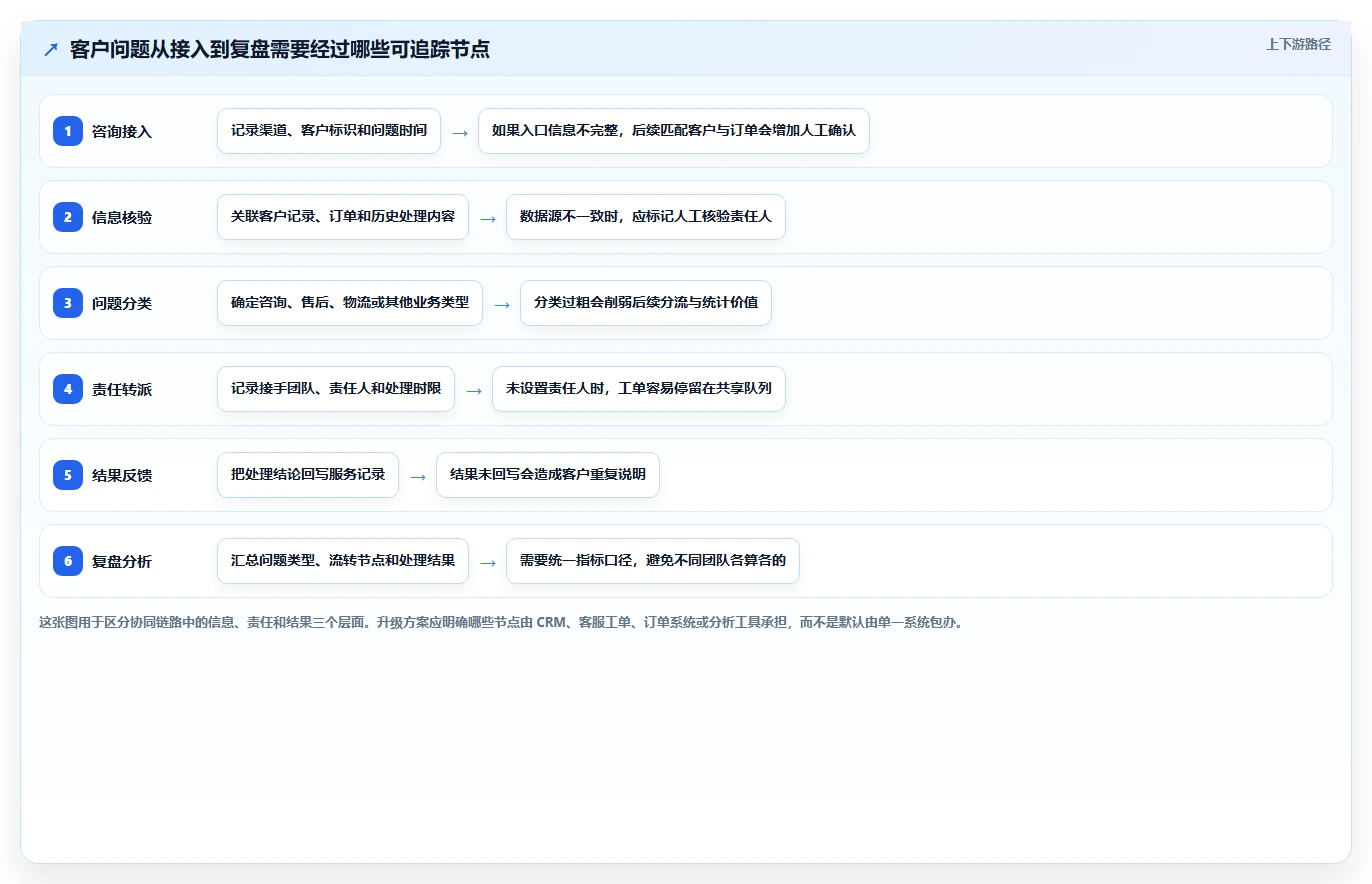Click the box 记录接手团队、责任人和处理时限
This screenshot has height=884, width=1372.
click(x=336, y=389)
